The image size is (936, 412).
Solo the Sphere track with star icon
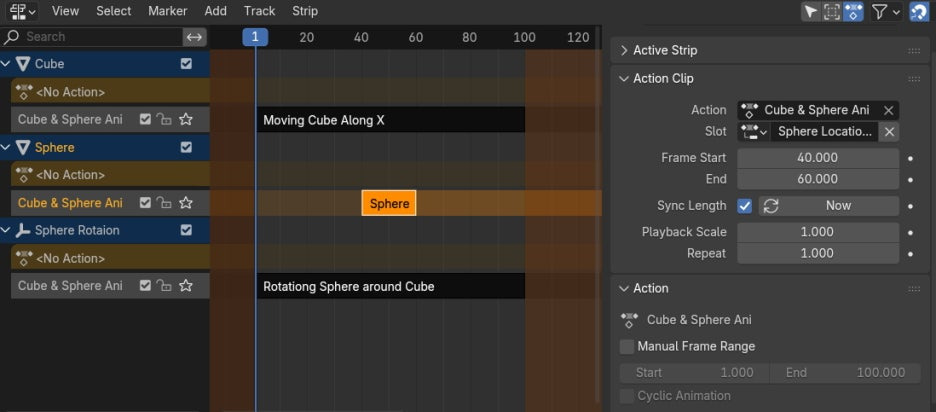186,203
